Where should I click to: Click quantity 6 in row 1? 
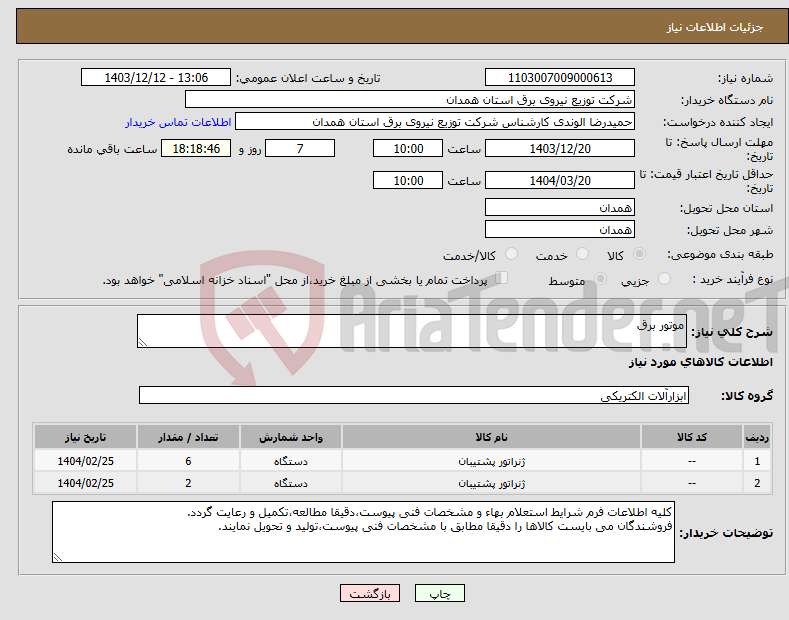188,461
